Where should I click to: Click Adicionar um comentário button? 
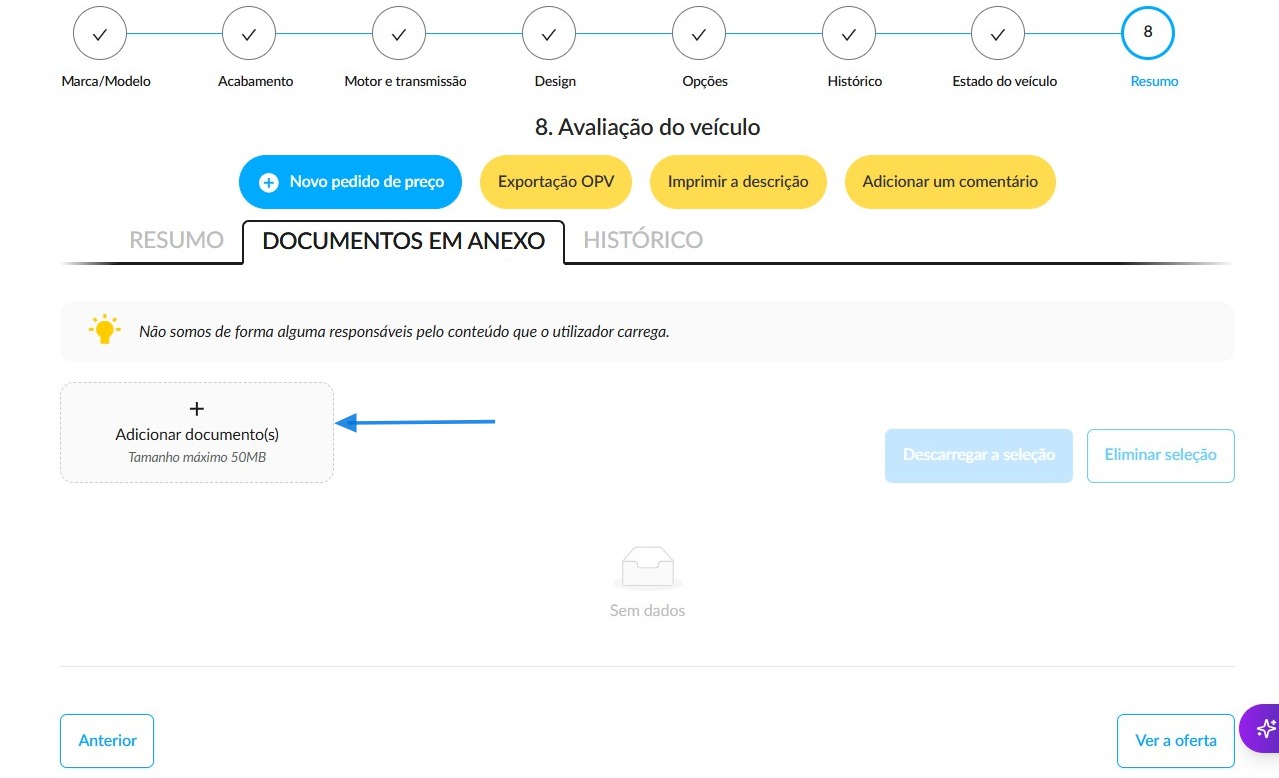click(950, 182)
